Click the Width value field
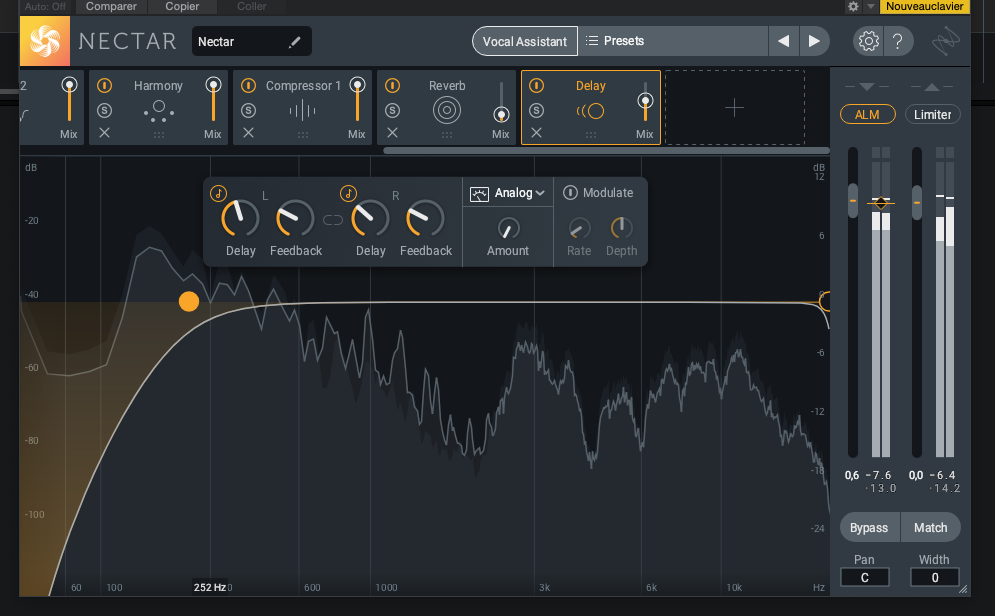Viewport: 995px width, 616px height. click(x=934, y=577)
